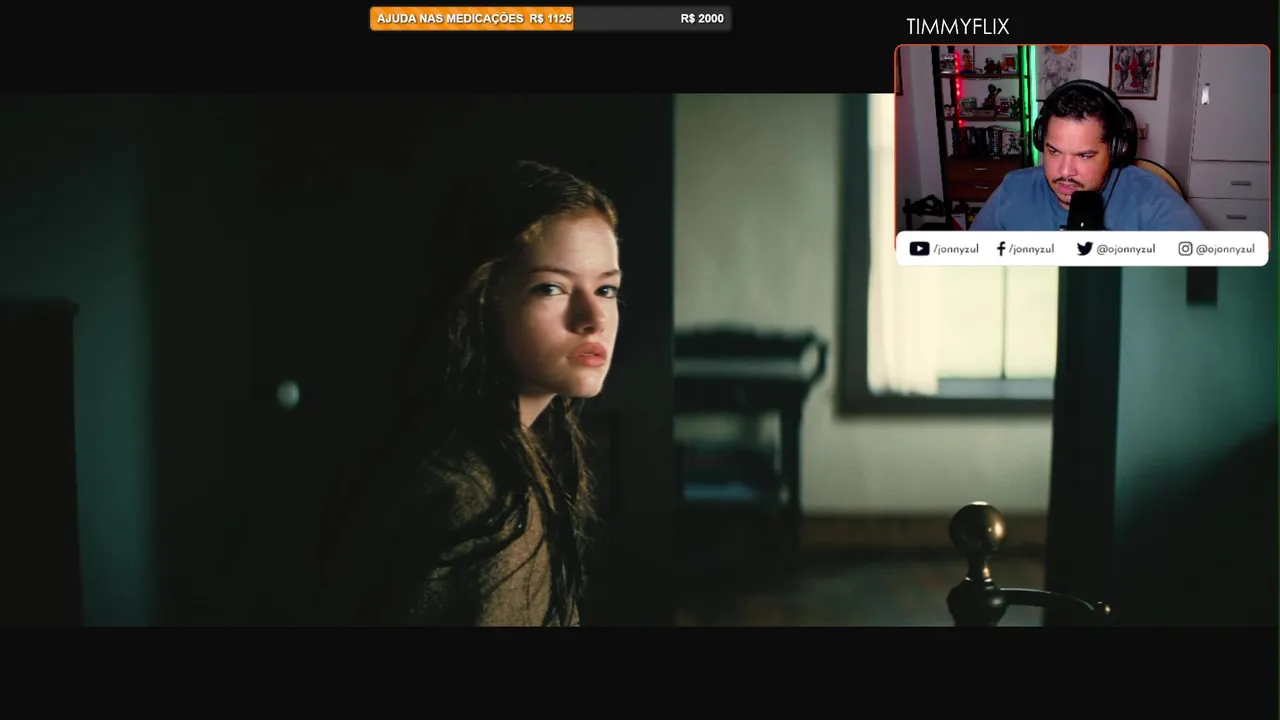Viewport: 1280px width, 720px height.
Task: Click the YouTube icon in the social bar
Action: click(x=919, y=249)
